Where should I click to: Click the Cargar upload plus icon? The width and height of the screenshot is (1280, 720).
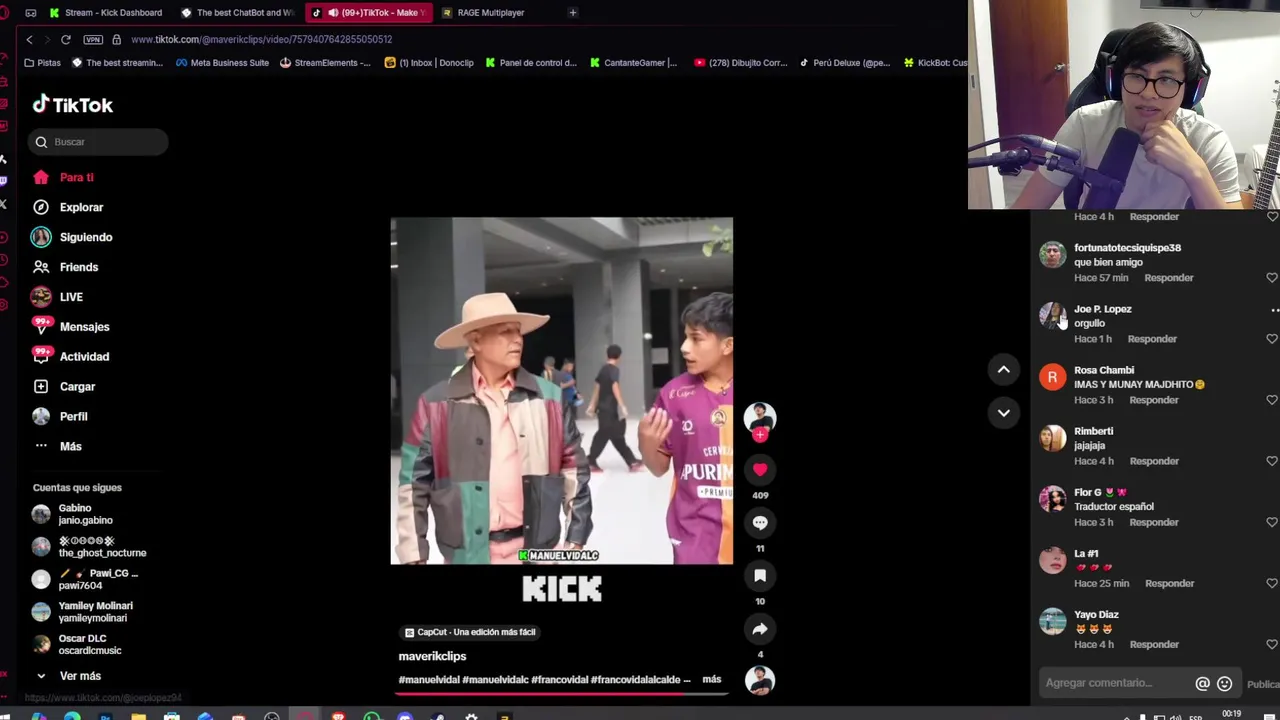(x=41, y=386)
